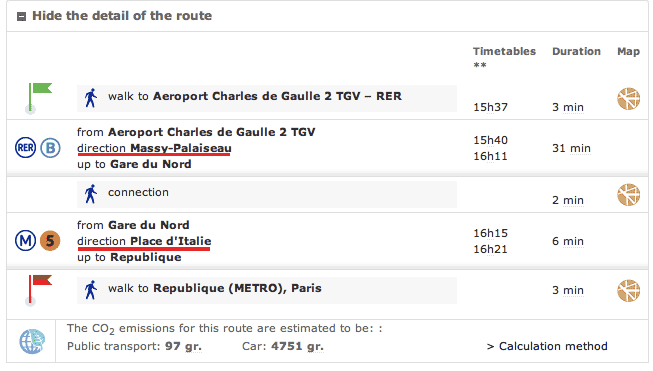Click the red arrival flag icon
Viewport: 653px width, 371px height.
(x=38, y=290)
